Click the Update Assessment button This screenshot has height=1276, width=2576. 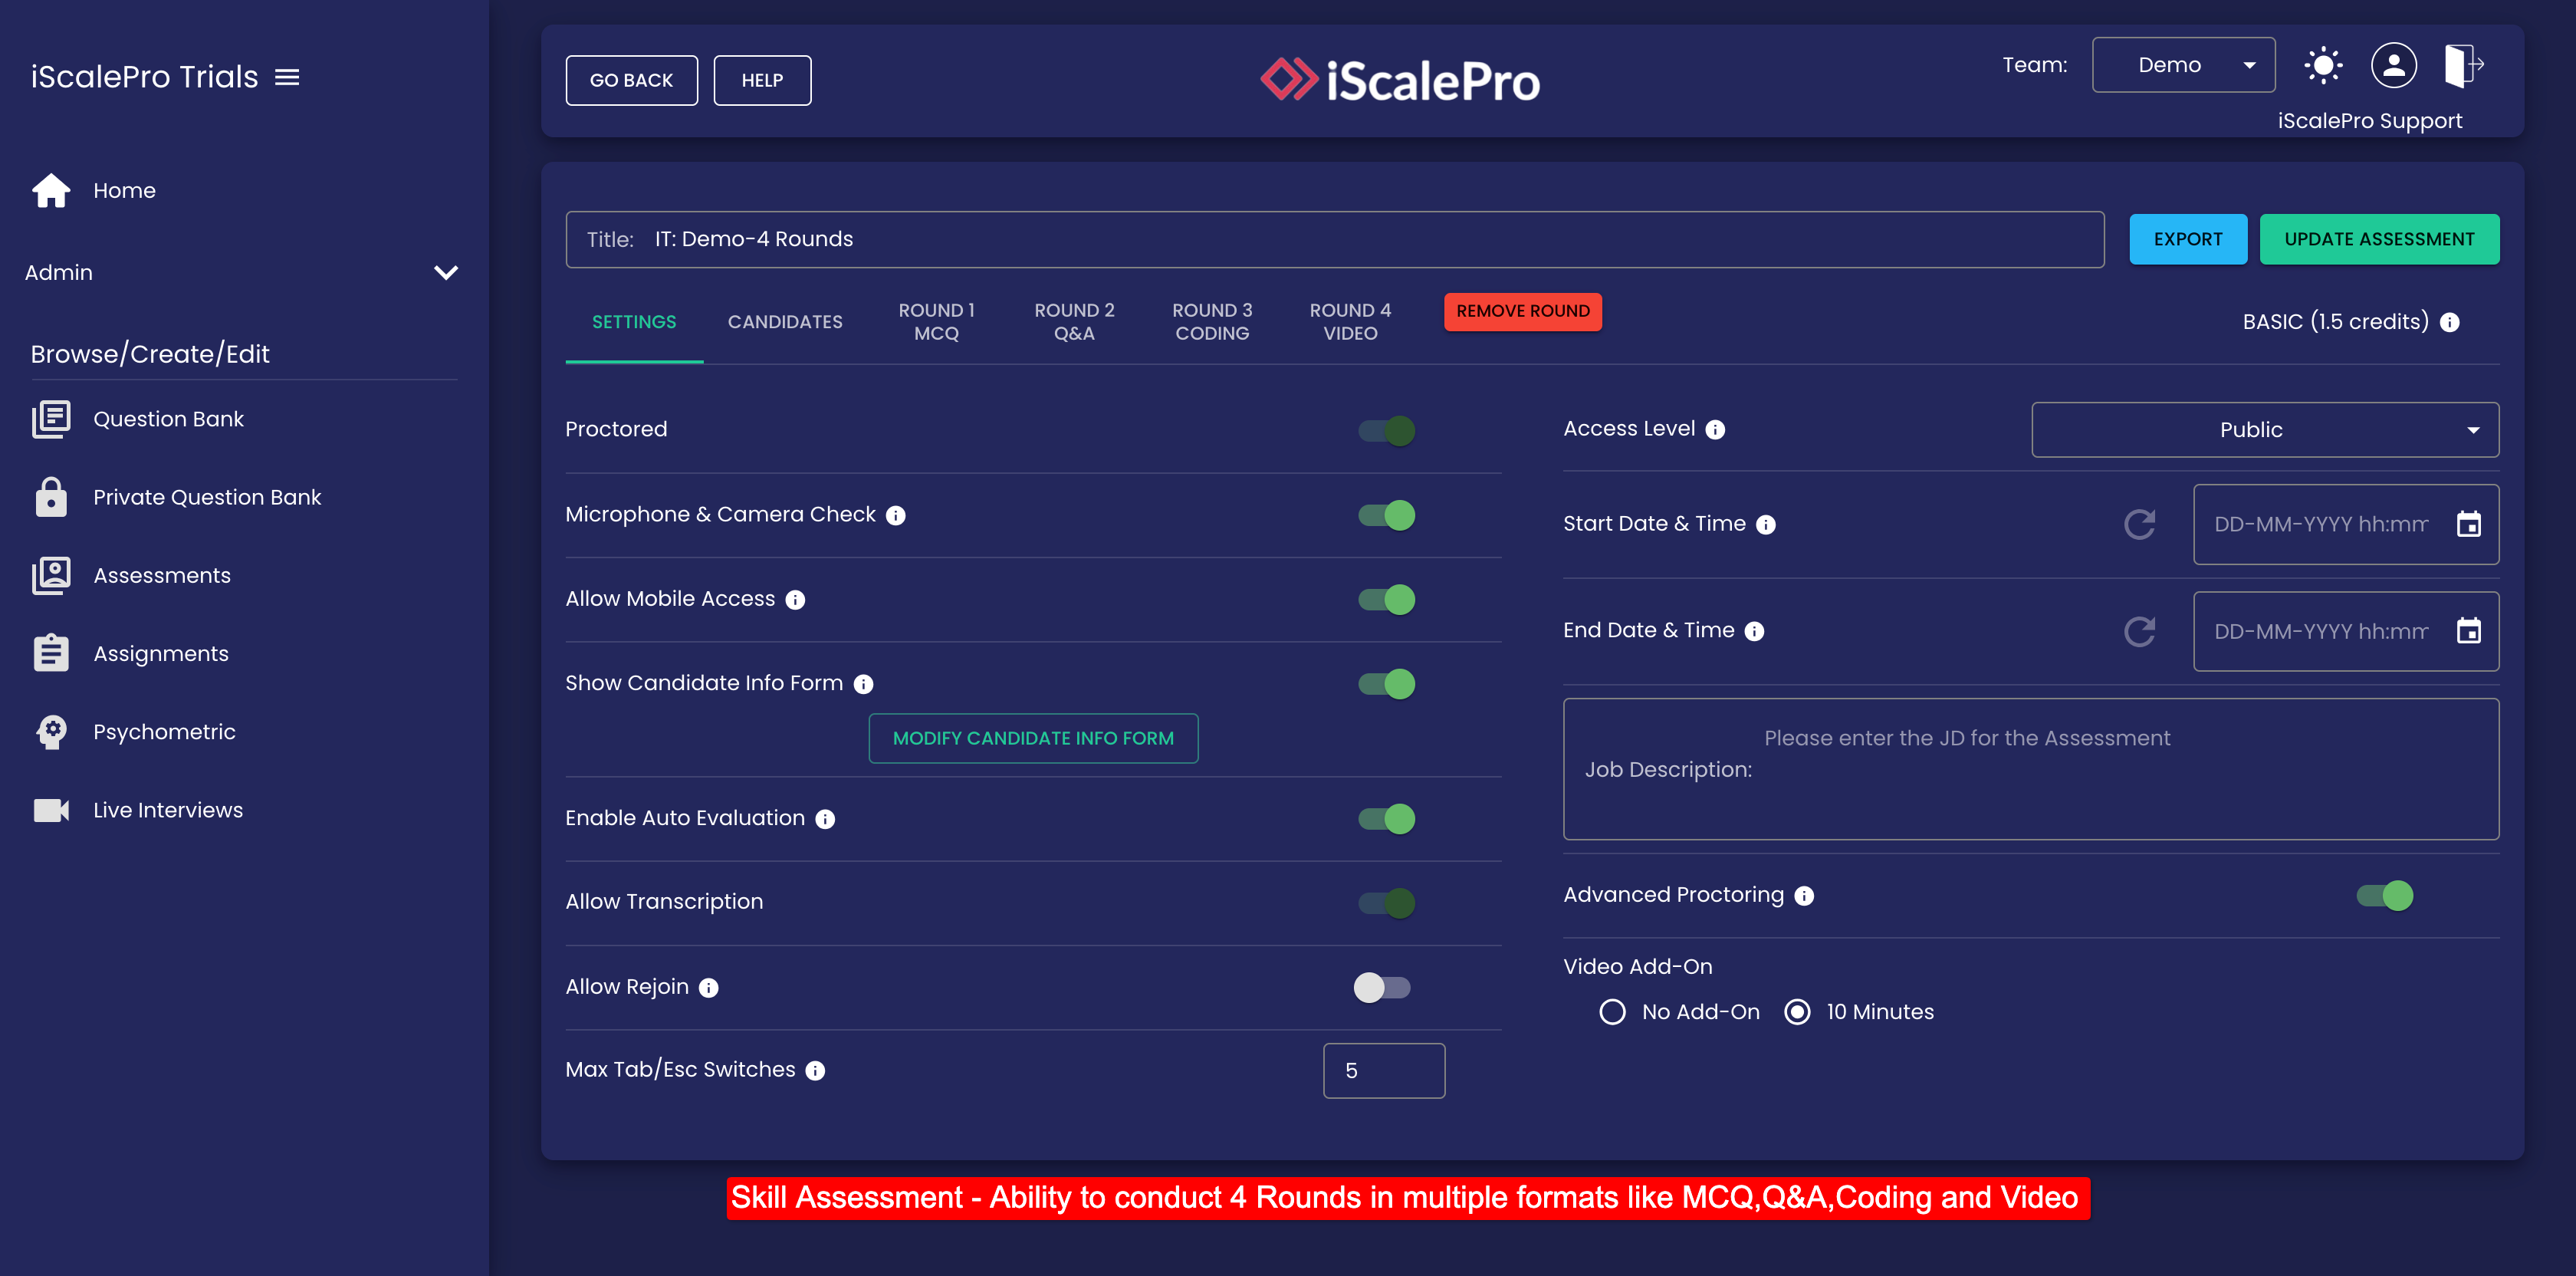tap(2378, 239)
